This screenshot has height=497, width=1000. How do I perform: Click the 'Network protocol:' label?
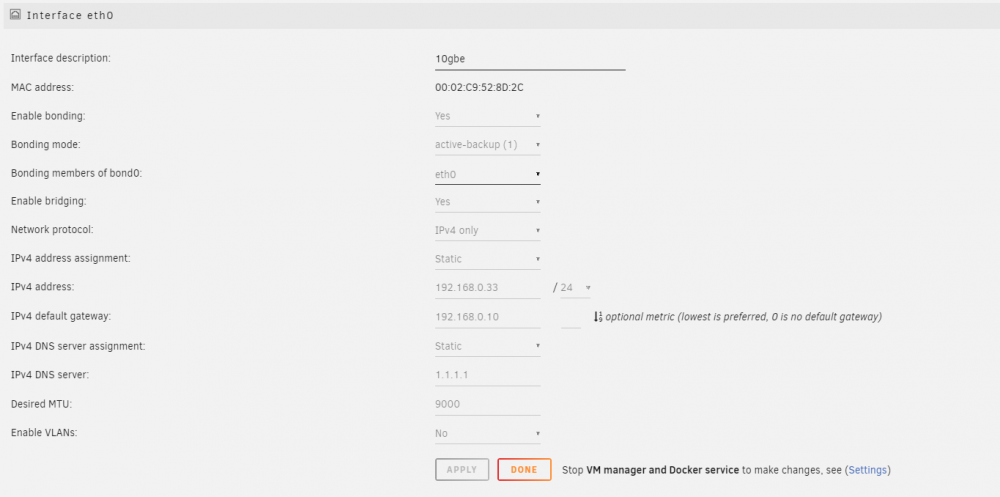click(x=52, y=230)
